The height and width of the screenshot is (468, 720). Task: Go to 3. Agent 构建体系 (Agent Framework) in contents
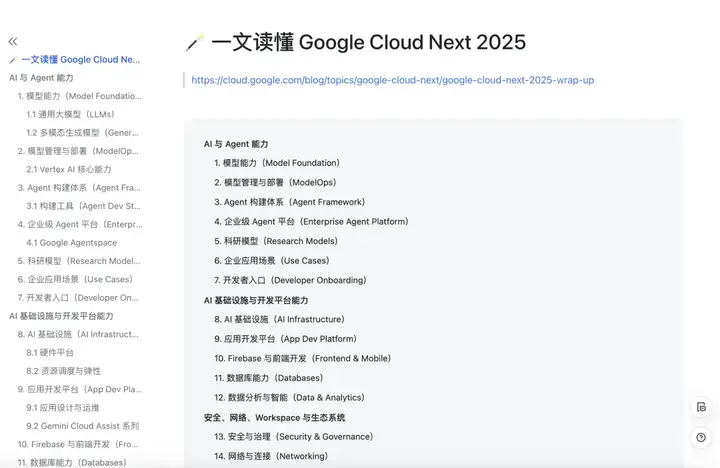[x=290, y=202]
